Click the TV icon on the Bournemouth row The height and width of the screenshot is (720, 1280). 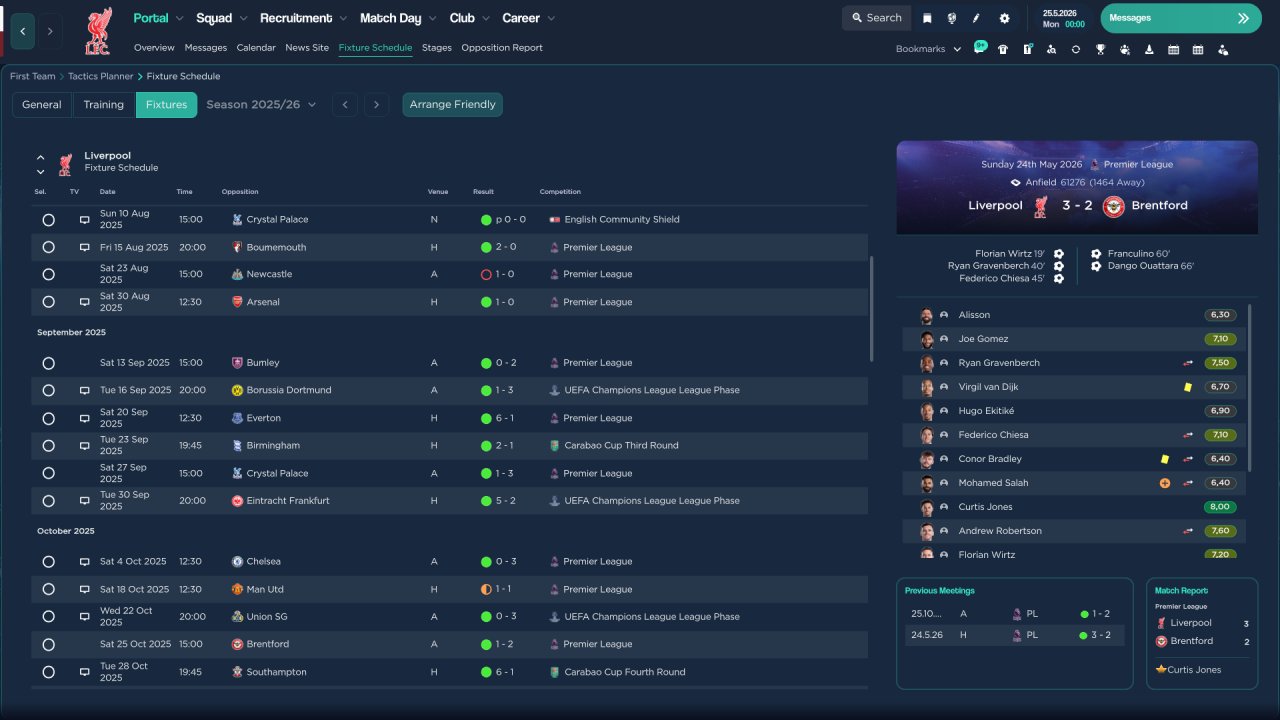[x=85, y=247]
